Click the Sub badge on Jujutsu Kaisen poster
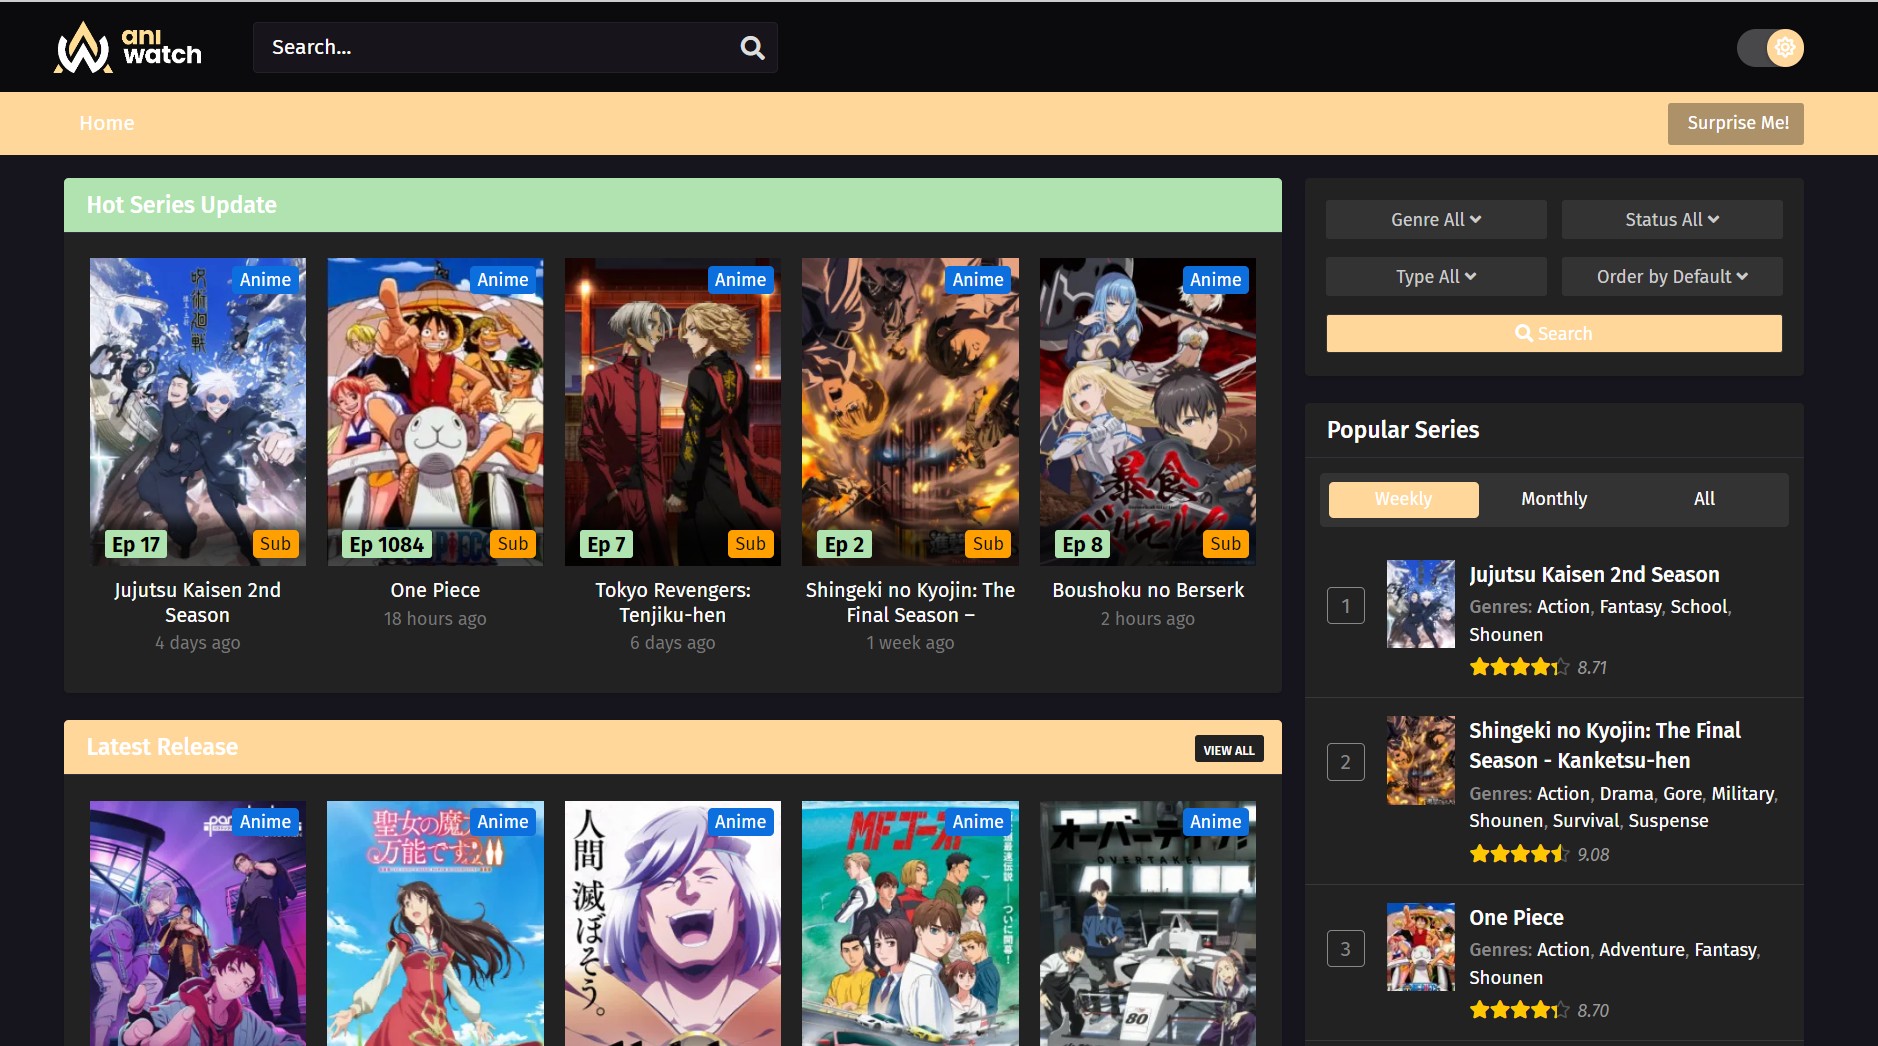Viewport: 1878px width, 1046px height. point(275,543)
